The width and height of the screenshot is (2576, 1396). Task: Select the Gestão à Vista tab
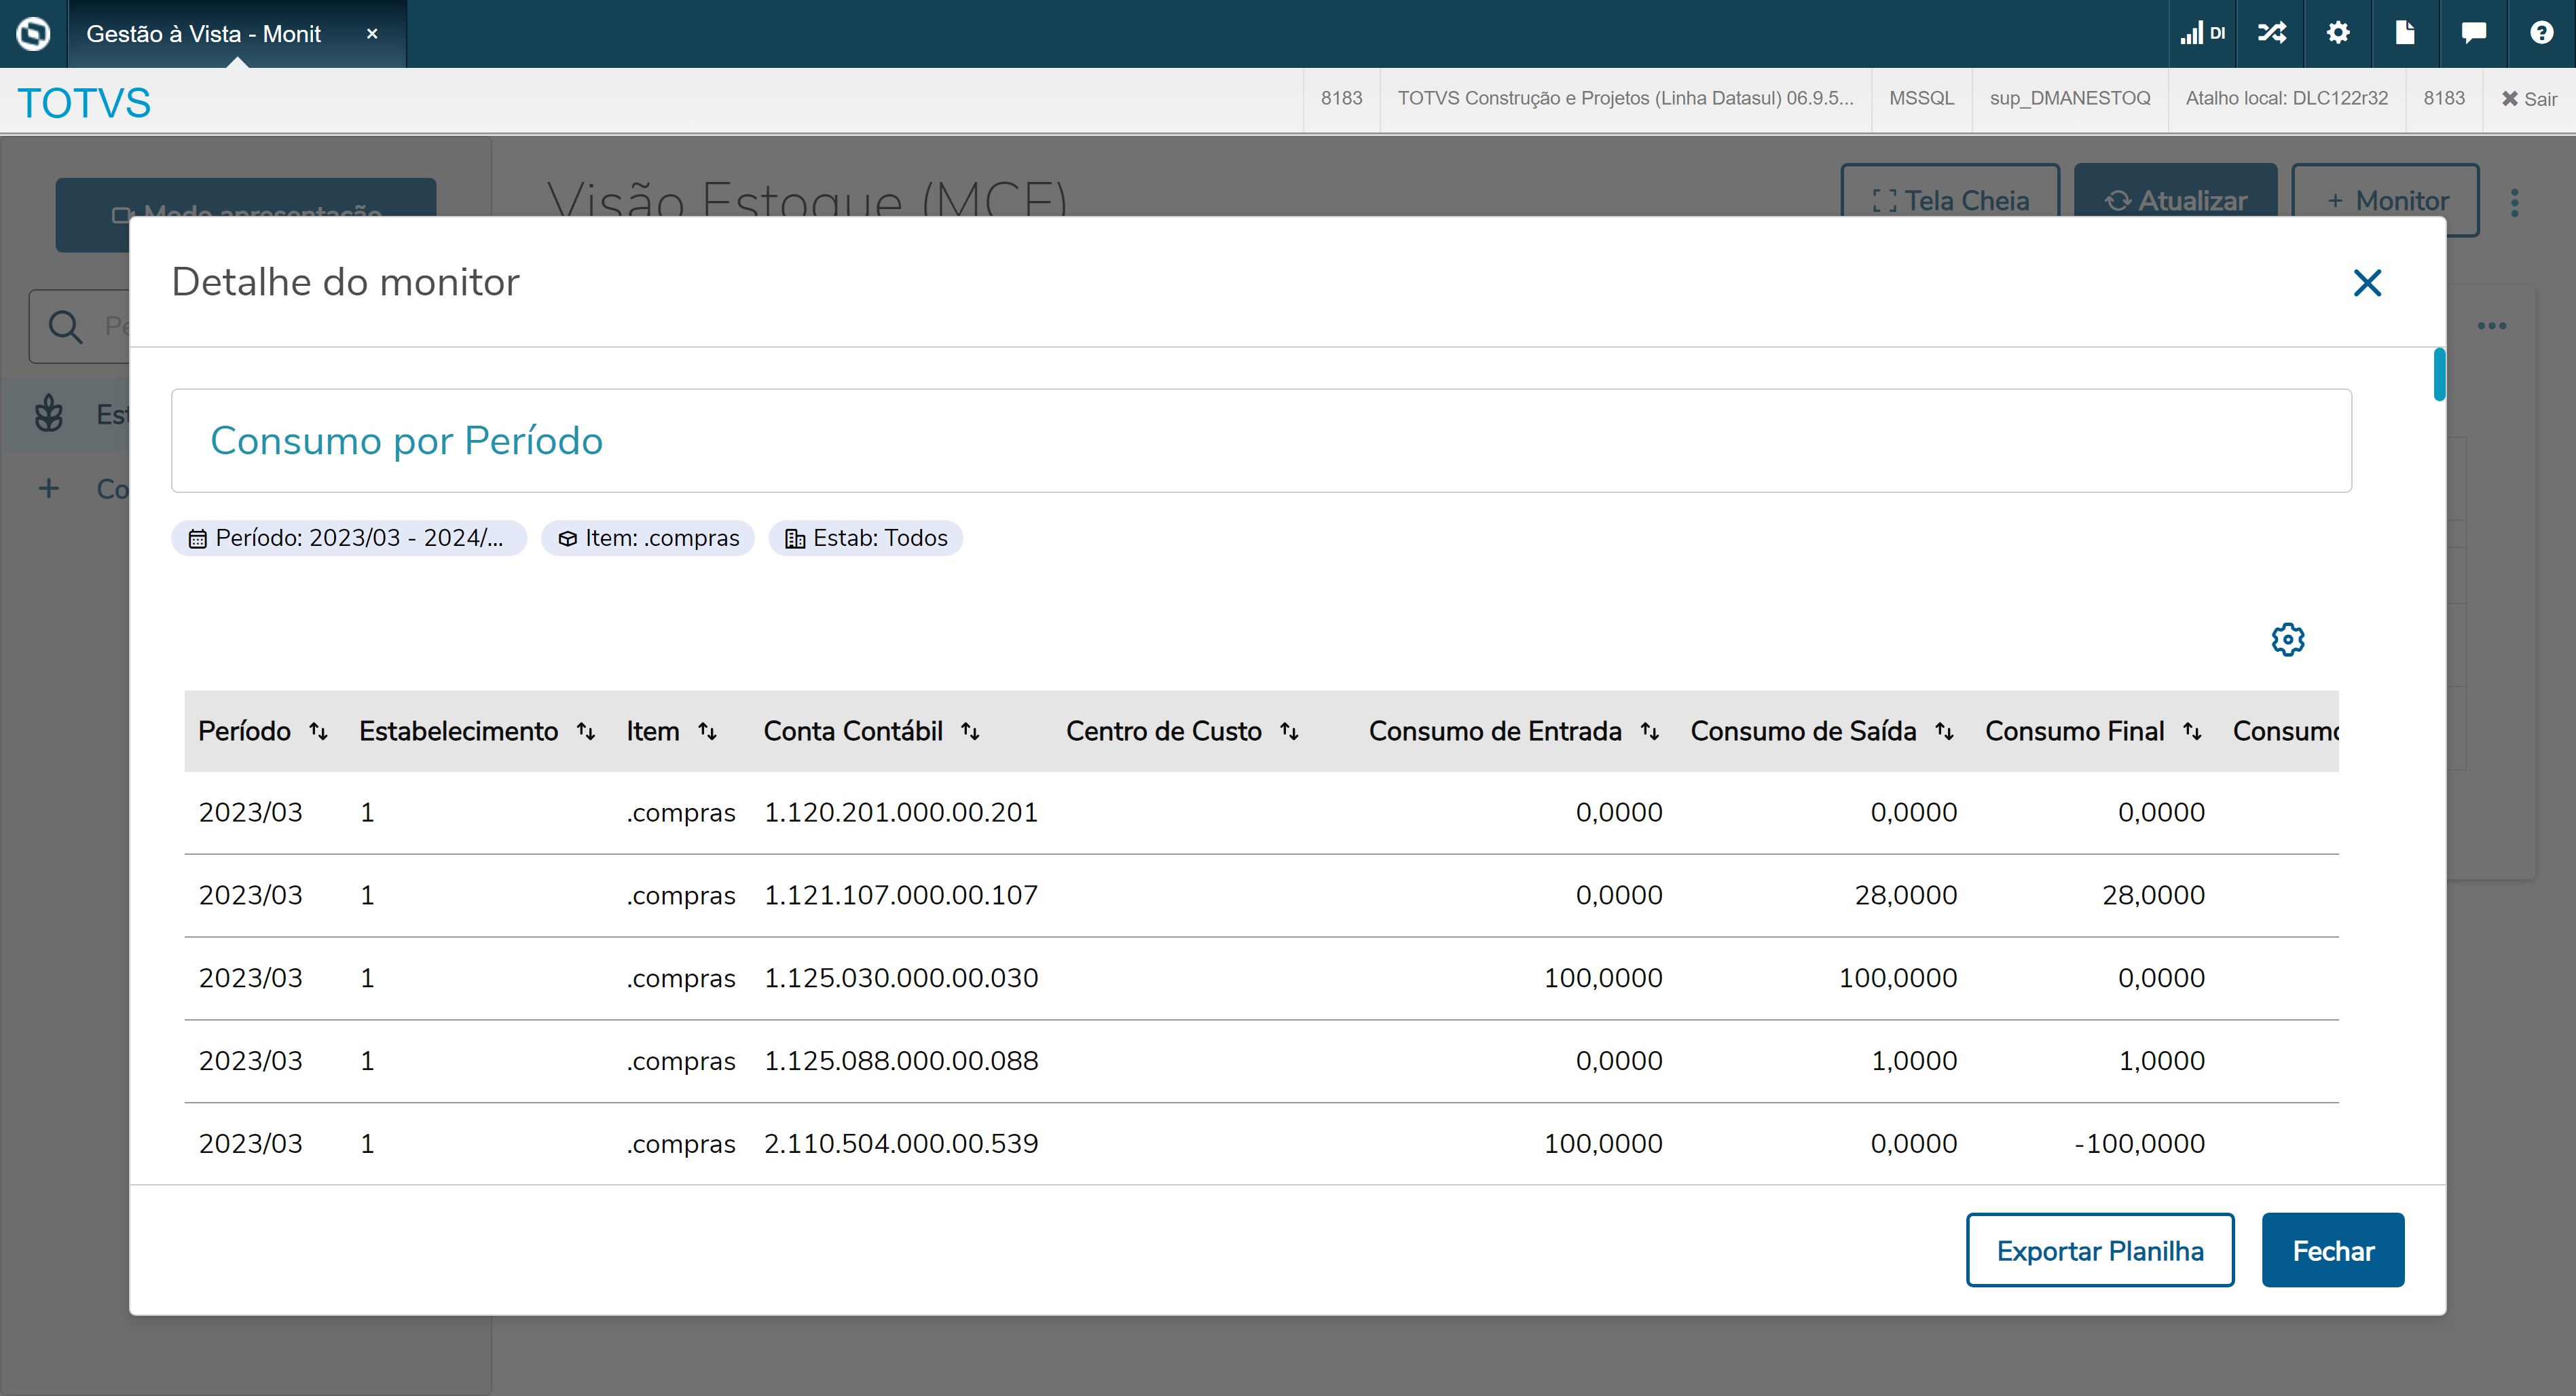(x=204, y=34)
